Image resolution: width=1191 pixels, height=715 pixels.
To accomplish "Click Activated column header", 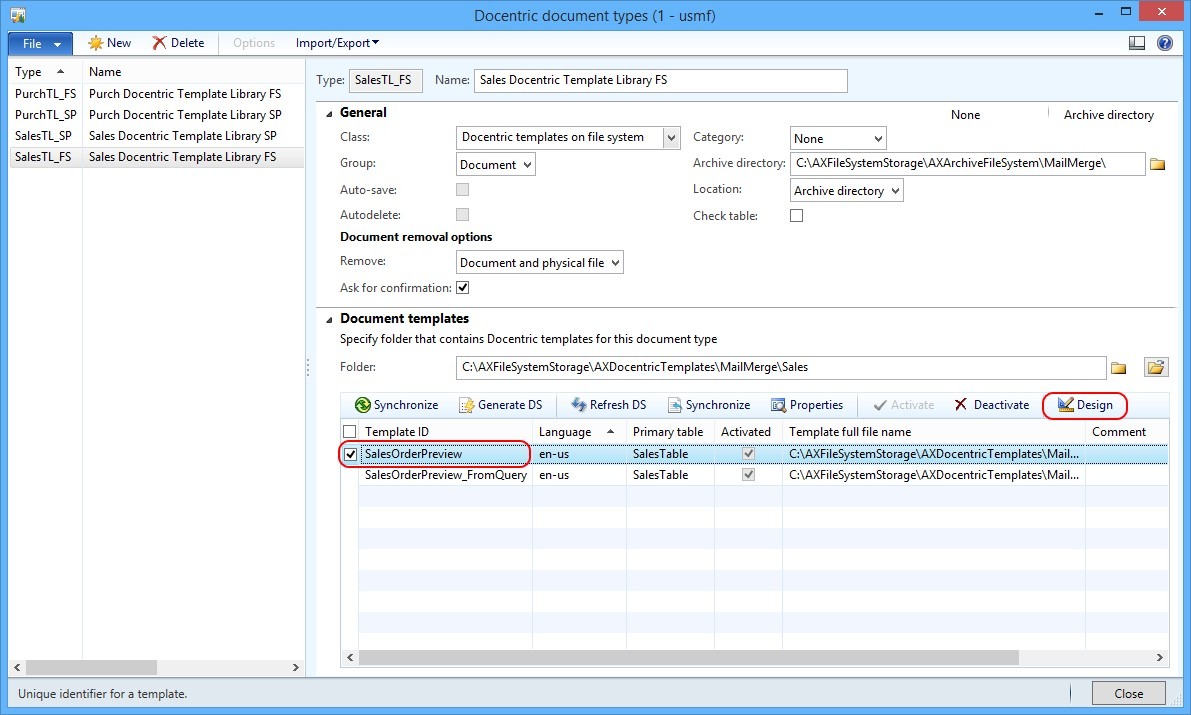I will (x=748, y=432).
